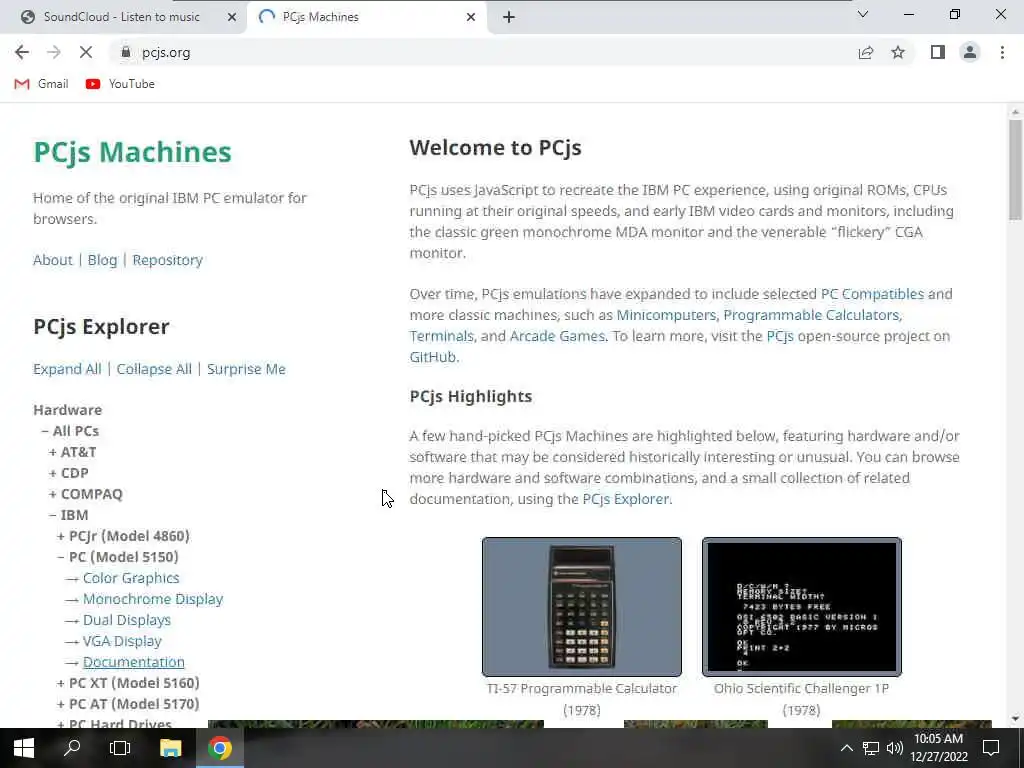Open the volume control icon
This screenshot has height=768, width=1024.
coord(895,748)
